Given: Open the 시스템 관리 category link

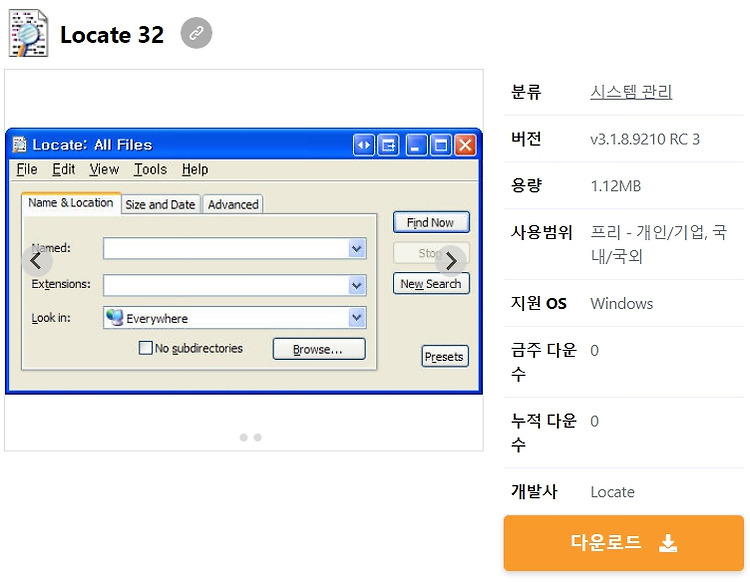Looking at the screenshot, I should (631, 91).
